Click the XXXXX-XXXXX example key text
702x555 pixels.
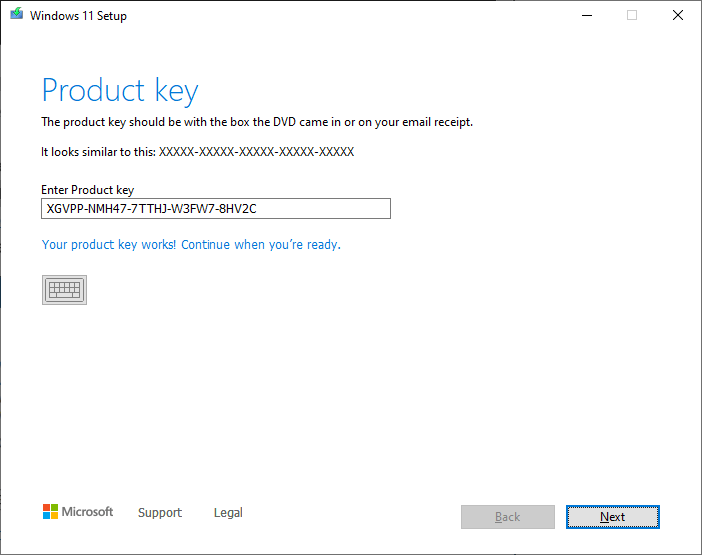(257, 152)
